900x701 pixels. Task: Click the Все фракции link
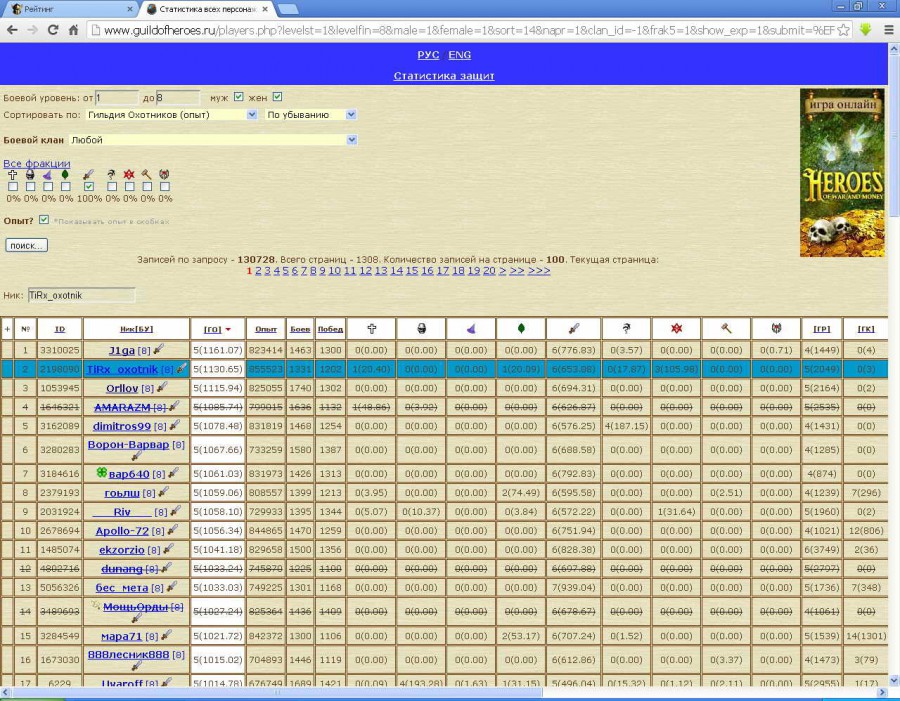37,164
